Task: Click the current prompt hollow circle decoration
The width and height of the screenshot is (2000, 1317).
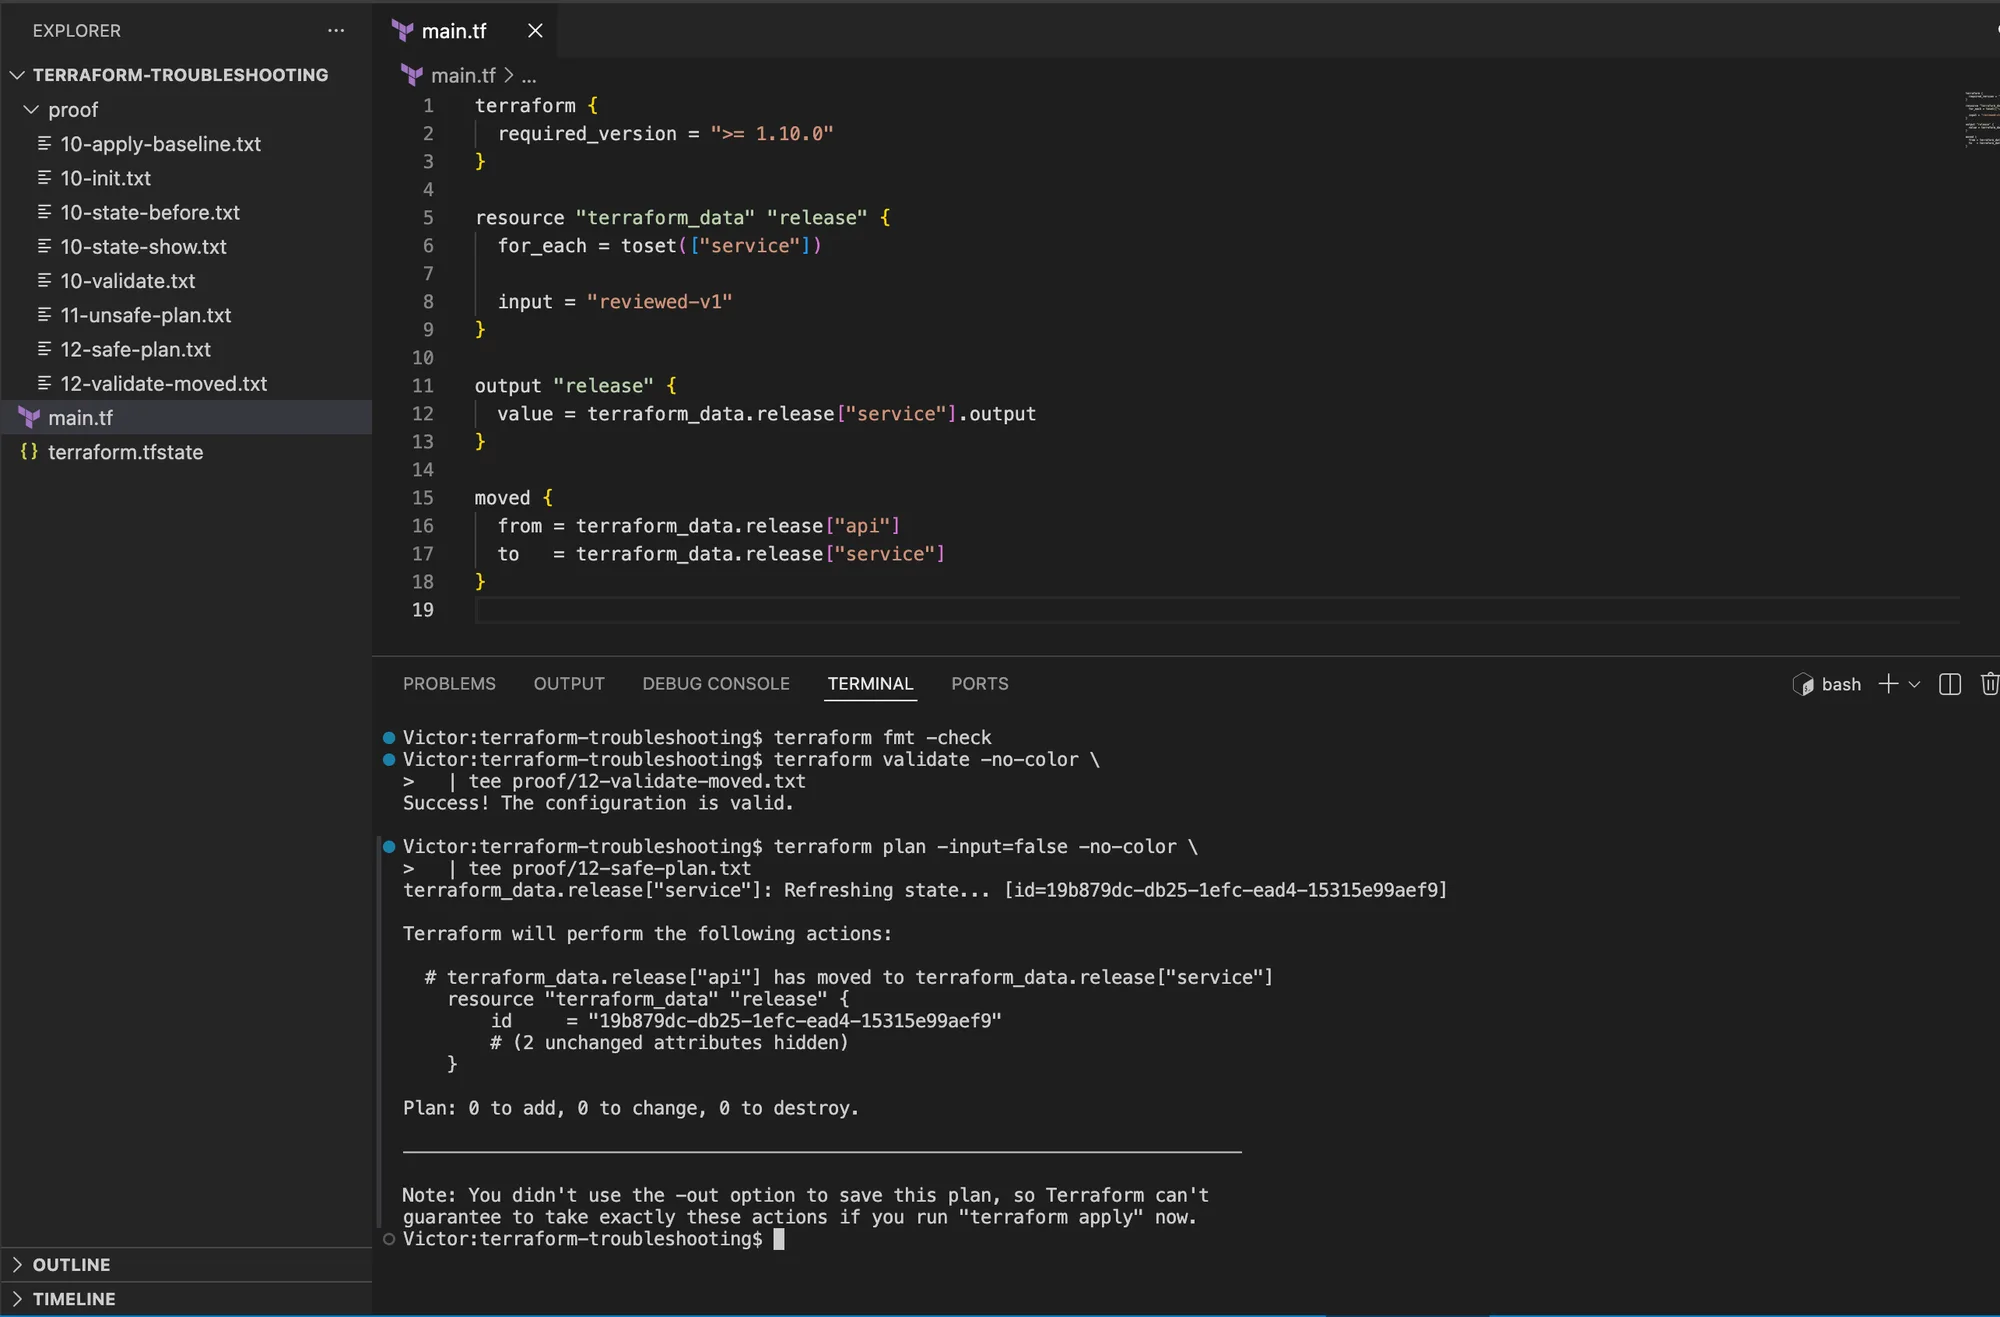Action: pyautogui.click(x=389, y=1239)
